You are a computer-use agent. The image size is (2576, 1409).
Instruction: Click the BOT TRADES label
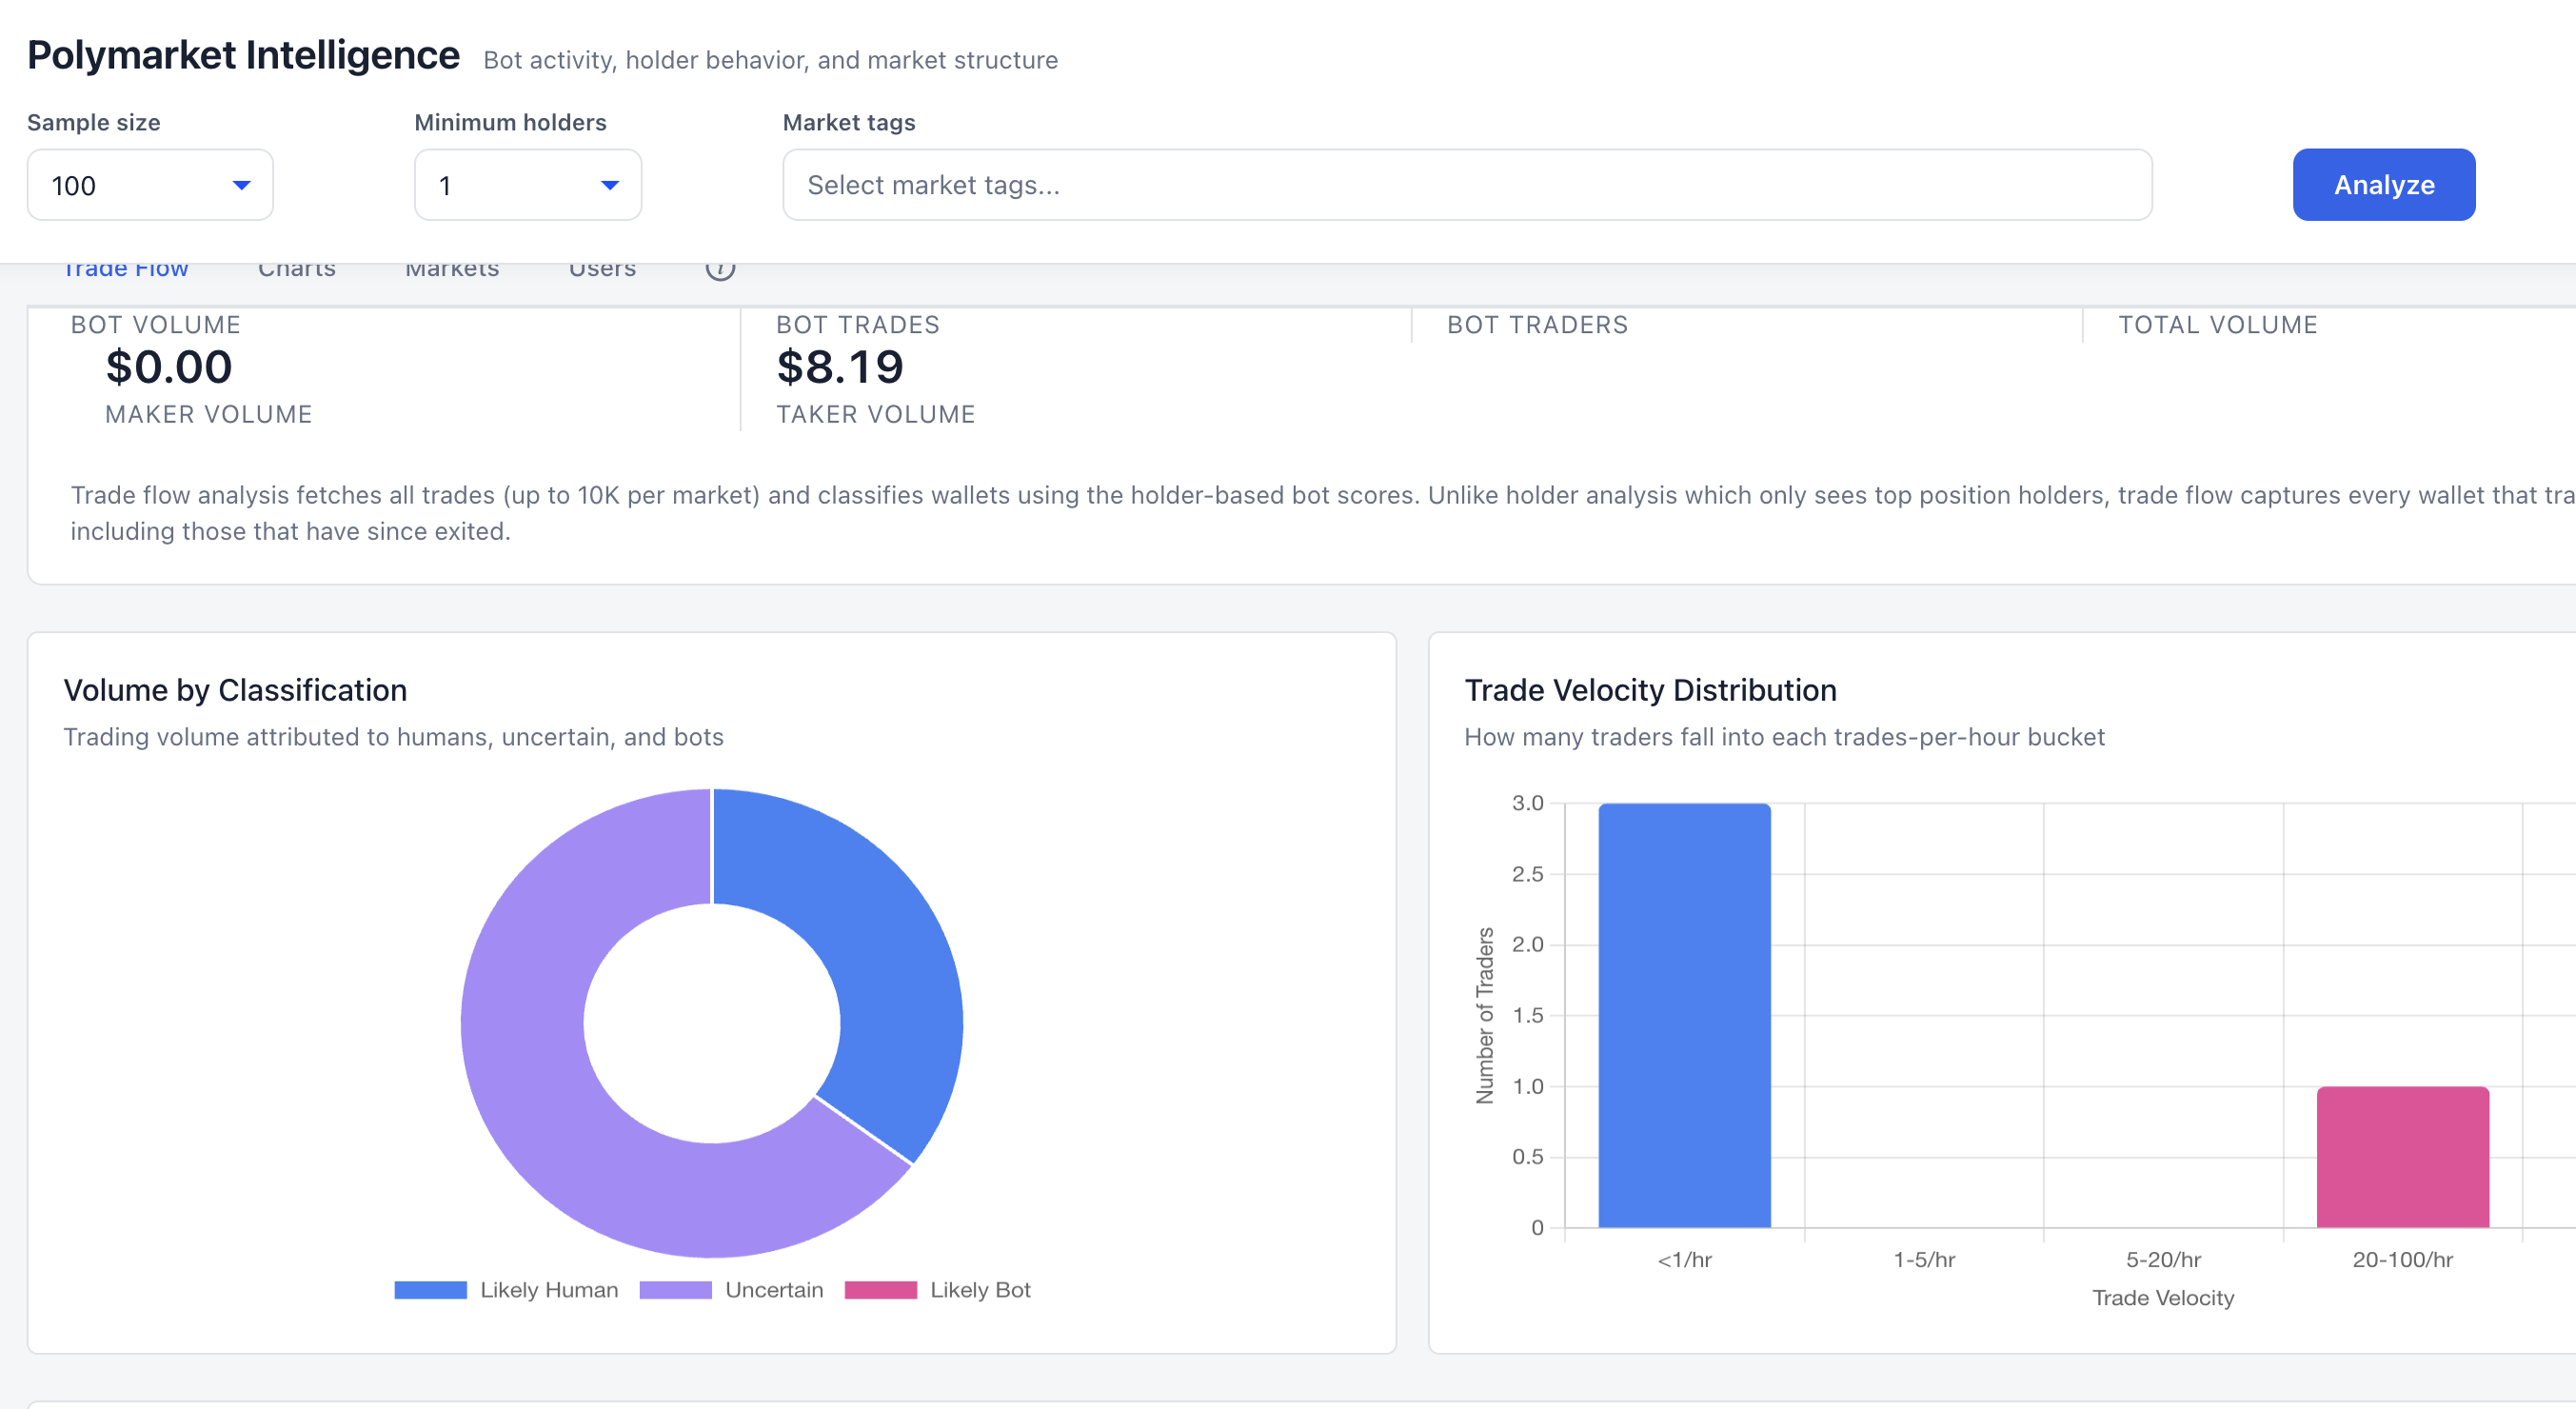(x=858, y=325)
